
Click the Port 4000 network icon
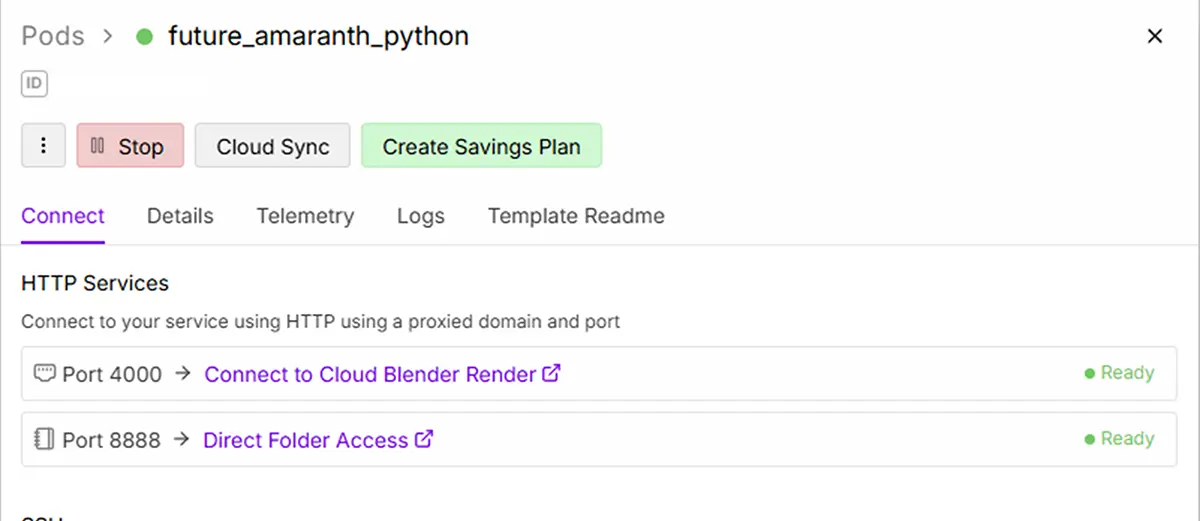44,374
